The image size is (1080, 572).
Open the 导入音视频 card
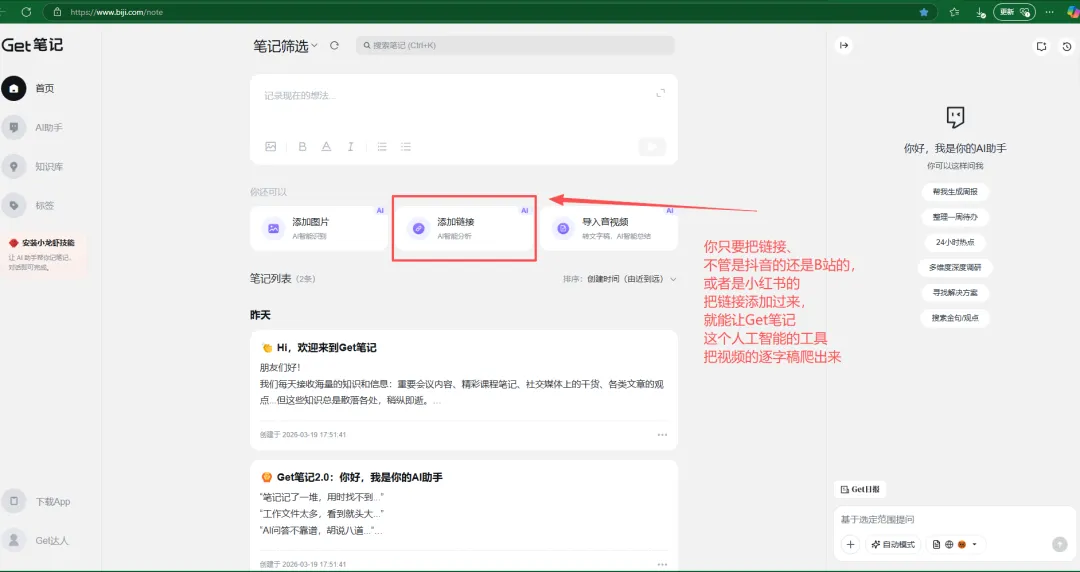609,228
